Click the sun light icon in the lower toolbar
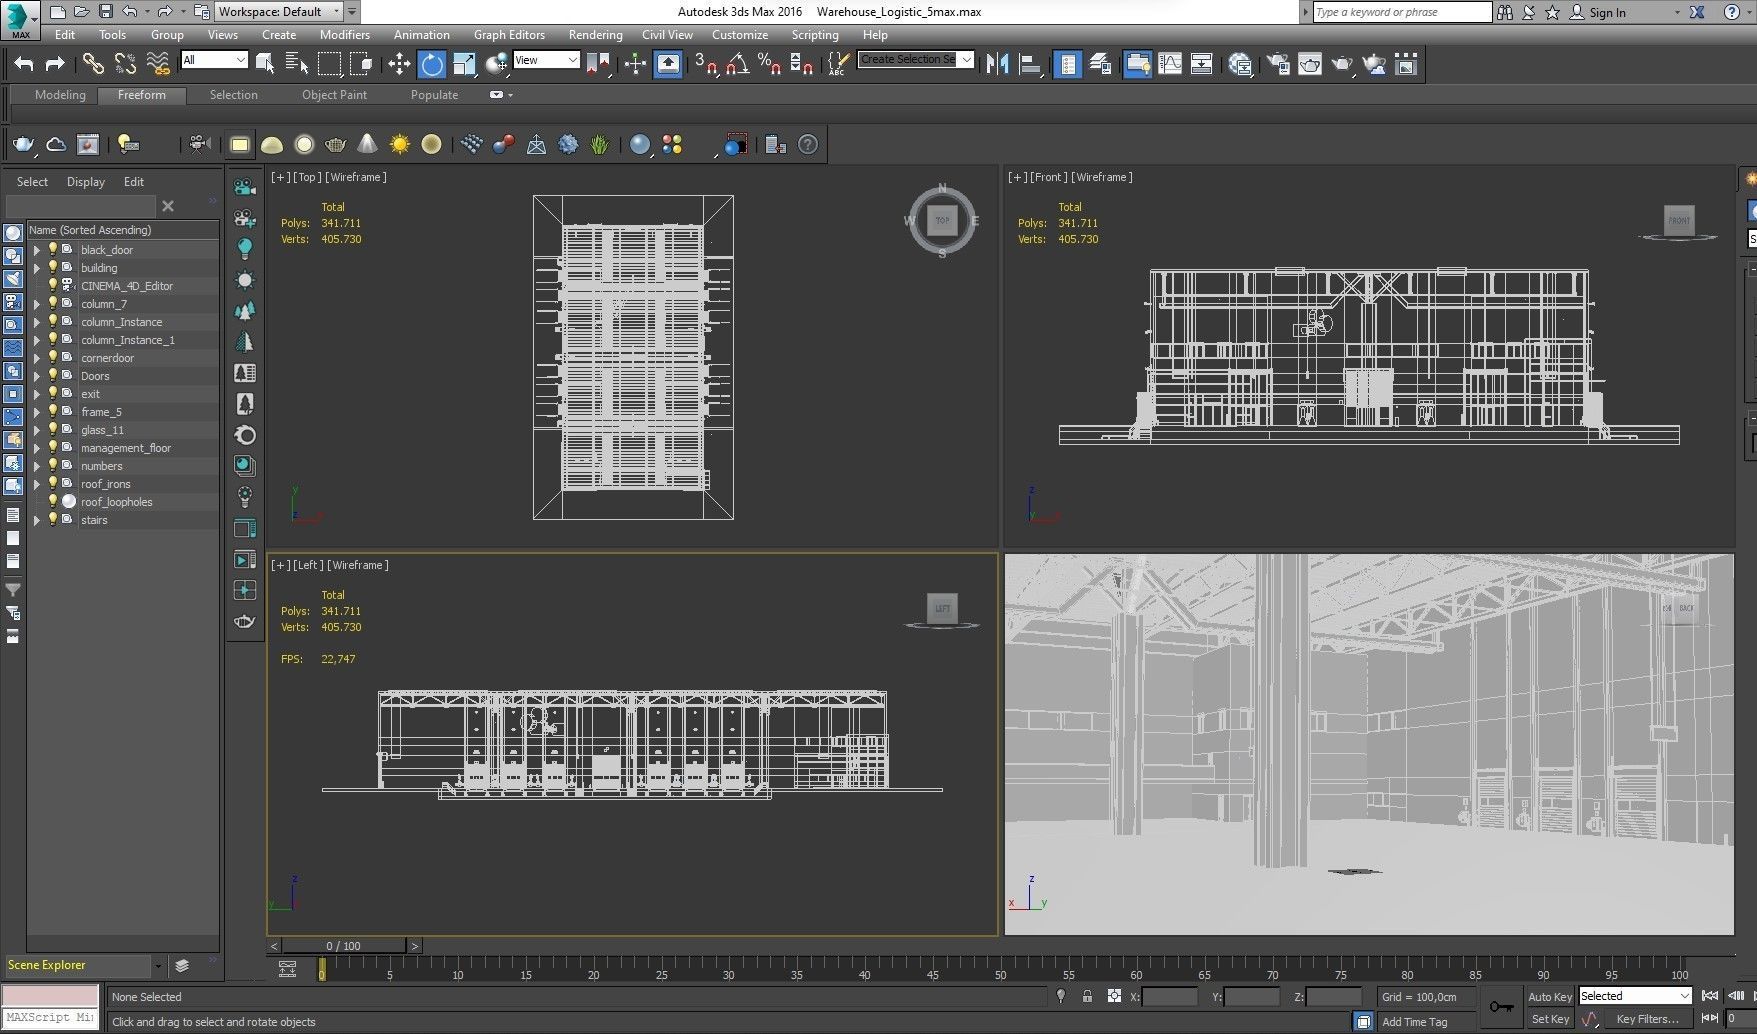Image resolution: width=1757 pixels, height=1034 pixels. click(x=400, y=145)
